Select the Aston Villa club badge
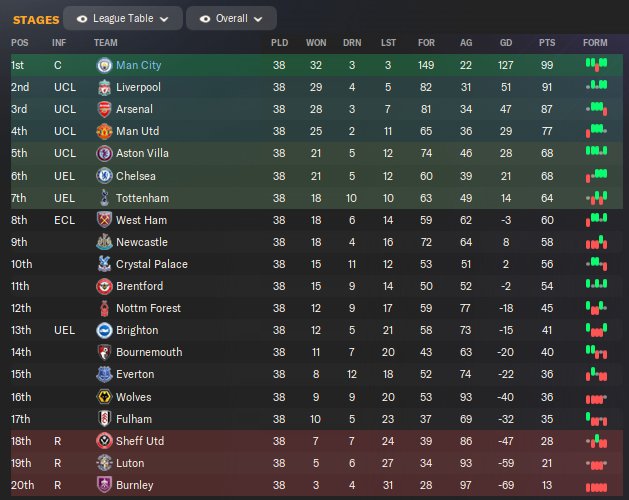629x500 pixels. [104, 153]
